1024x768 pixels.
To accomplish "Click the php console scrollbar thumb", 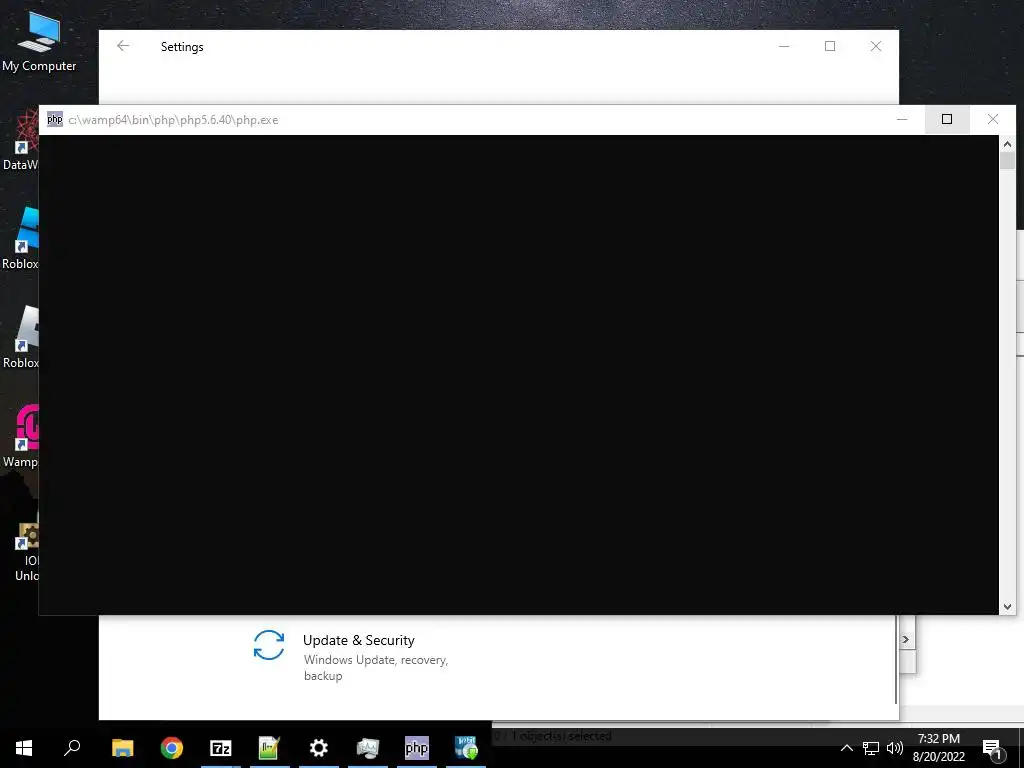I will 1007,161.
